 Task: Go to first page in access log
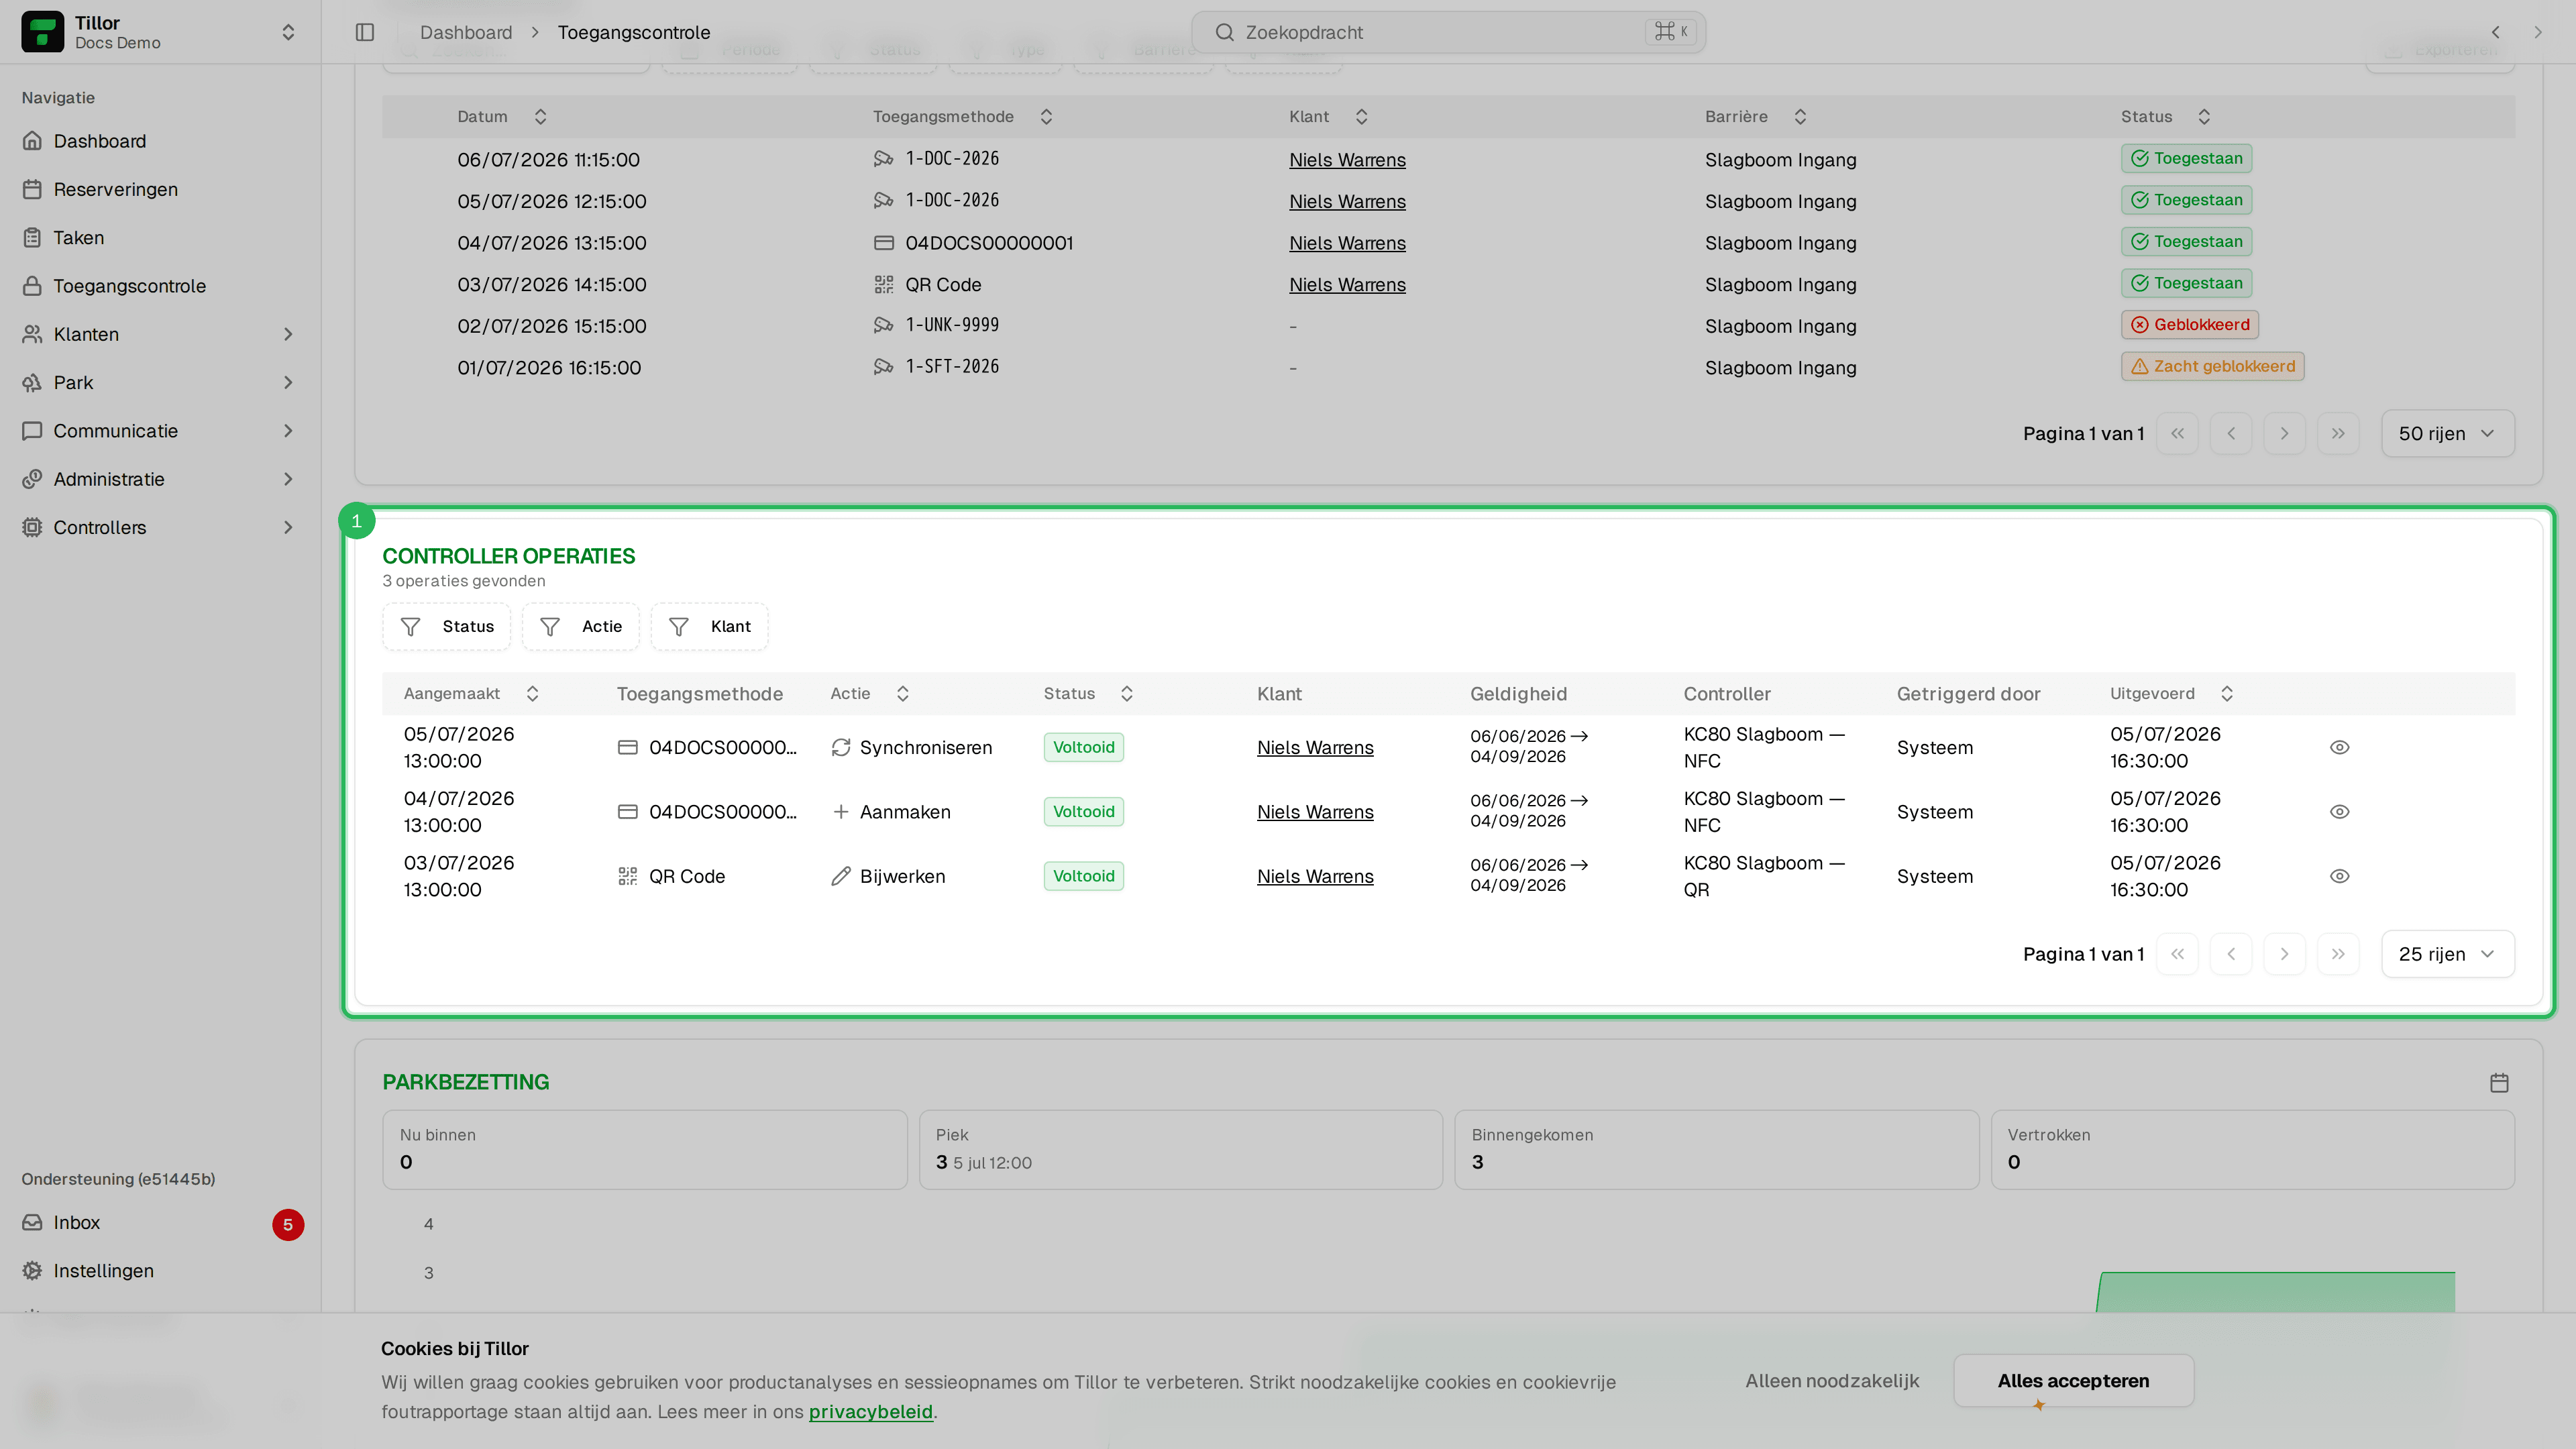coord(2177,433)
